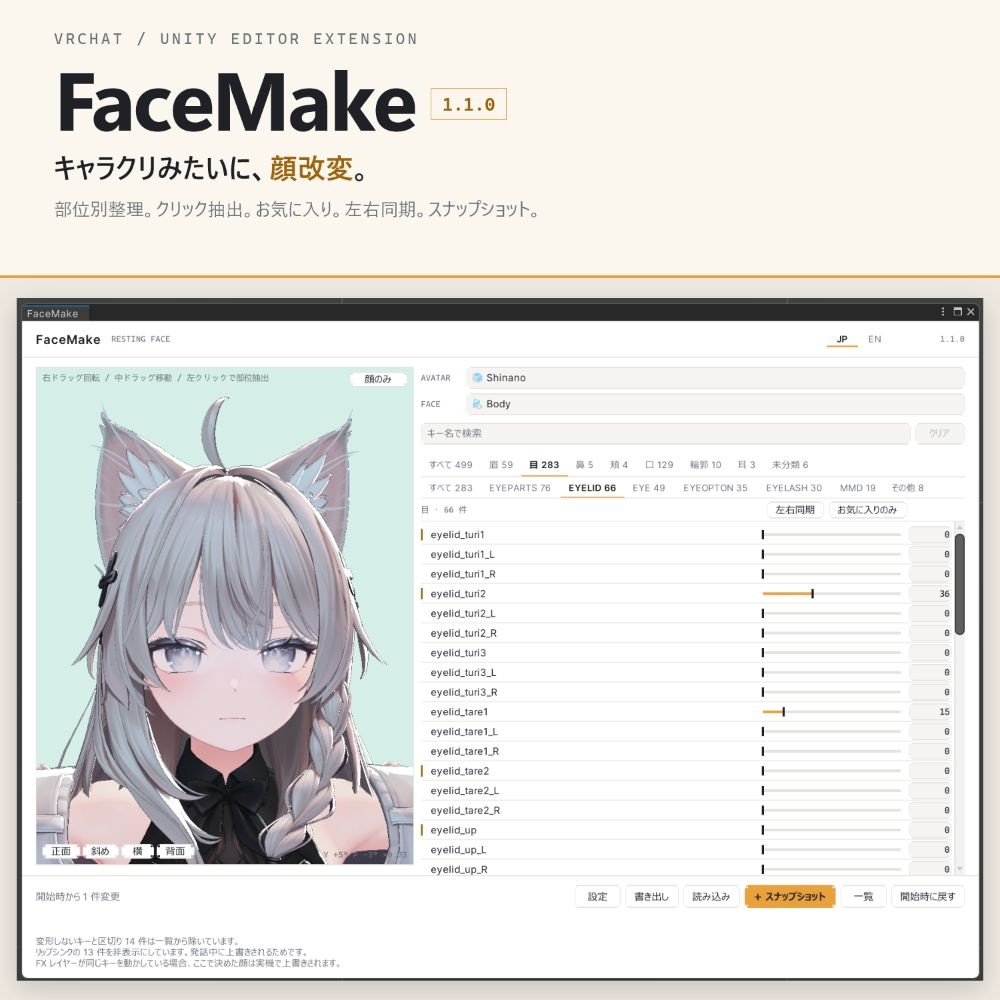This screenshot has height=1000, width=1000.
Task: Click the scrollbar down arrow of list
Action: [x=959, y=869]
